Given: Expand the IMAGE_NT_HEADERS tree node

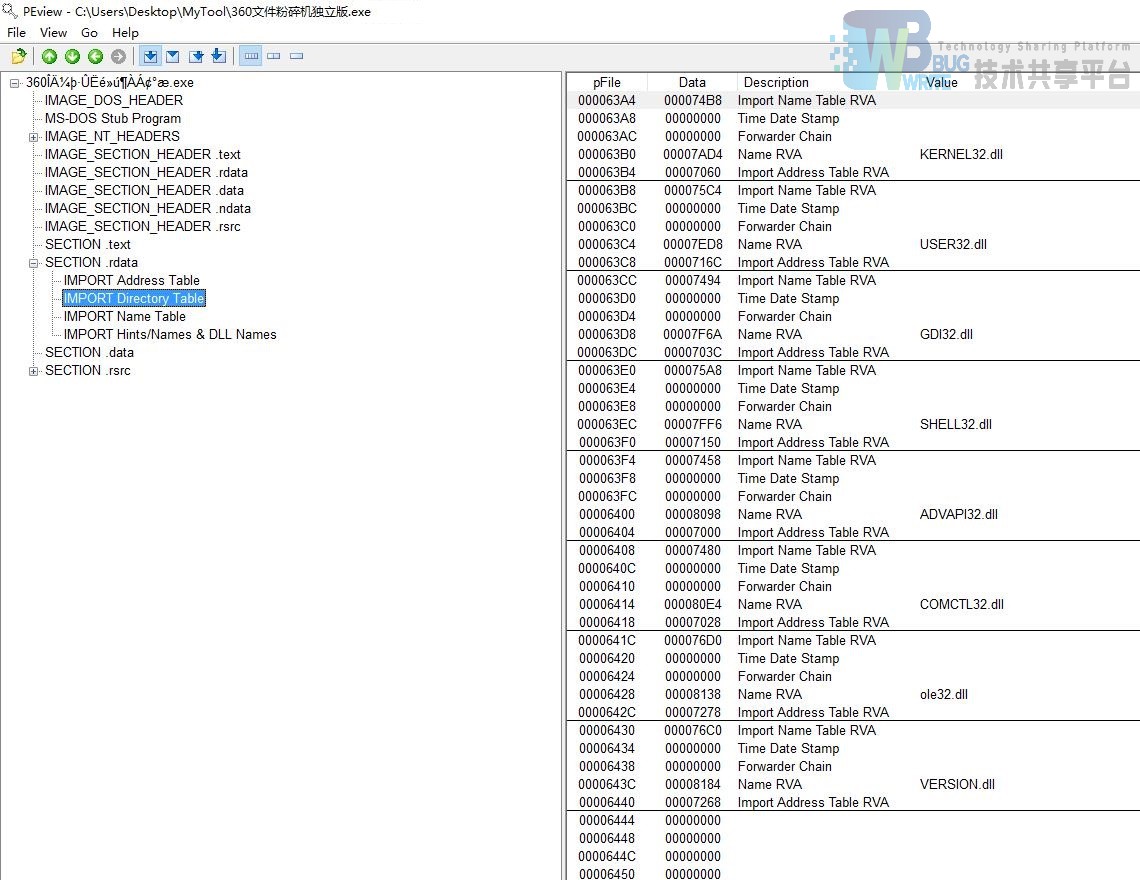Looking at the screenshot, I should (34, 137).
